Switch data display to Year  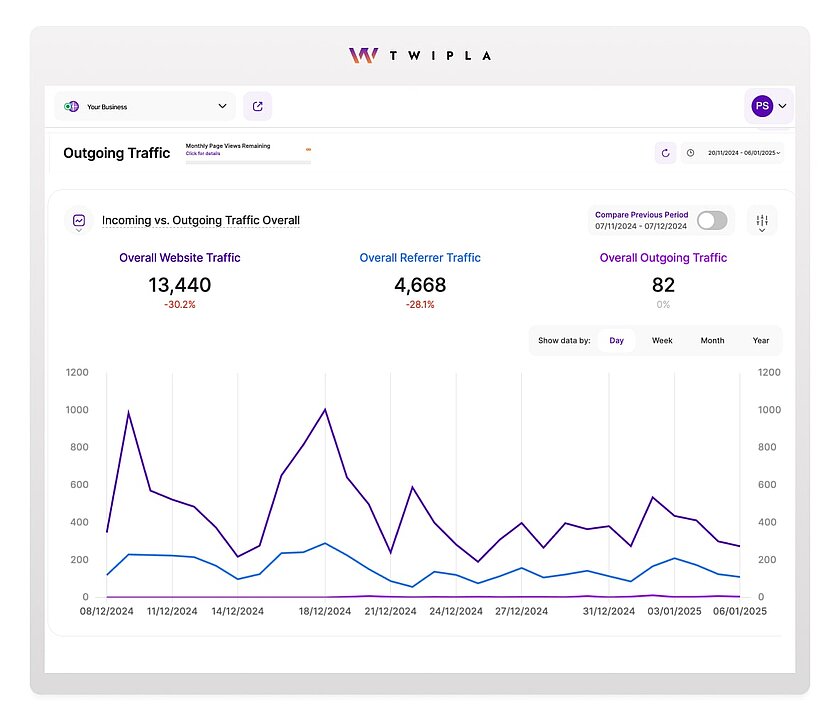point(760,340)
